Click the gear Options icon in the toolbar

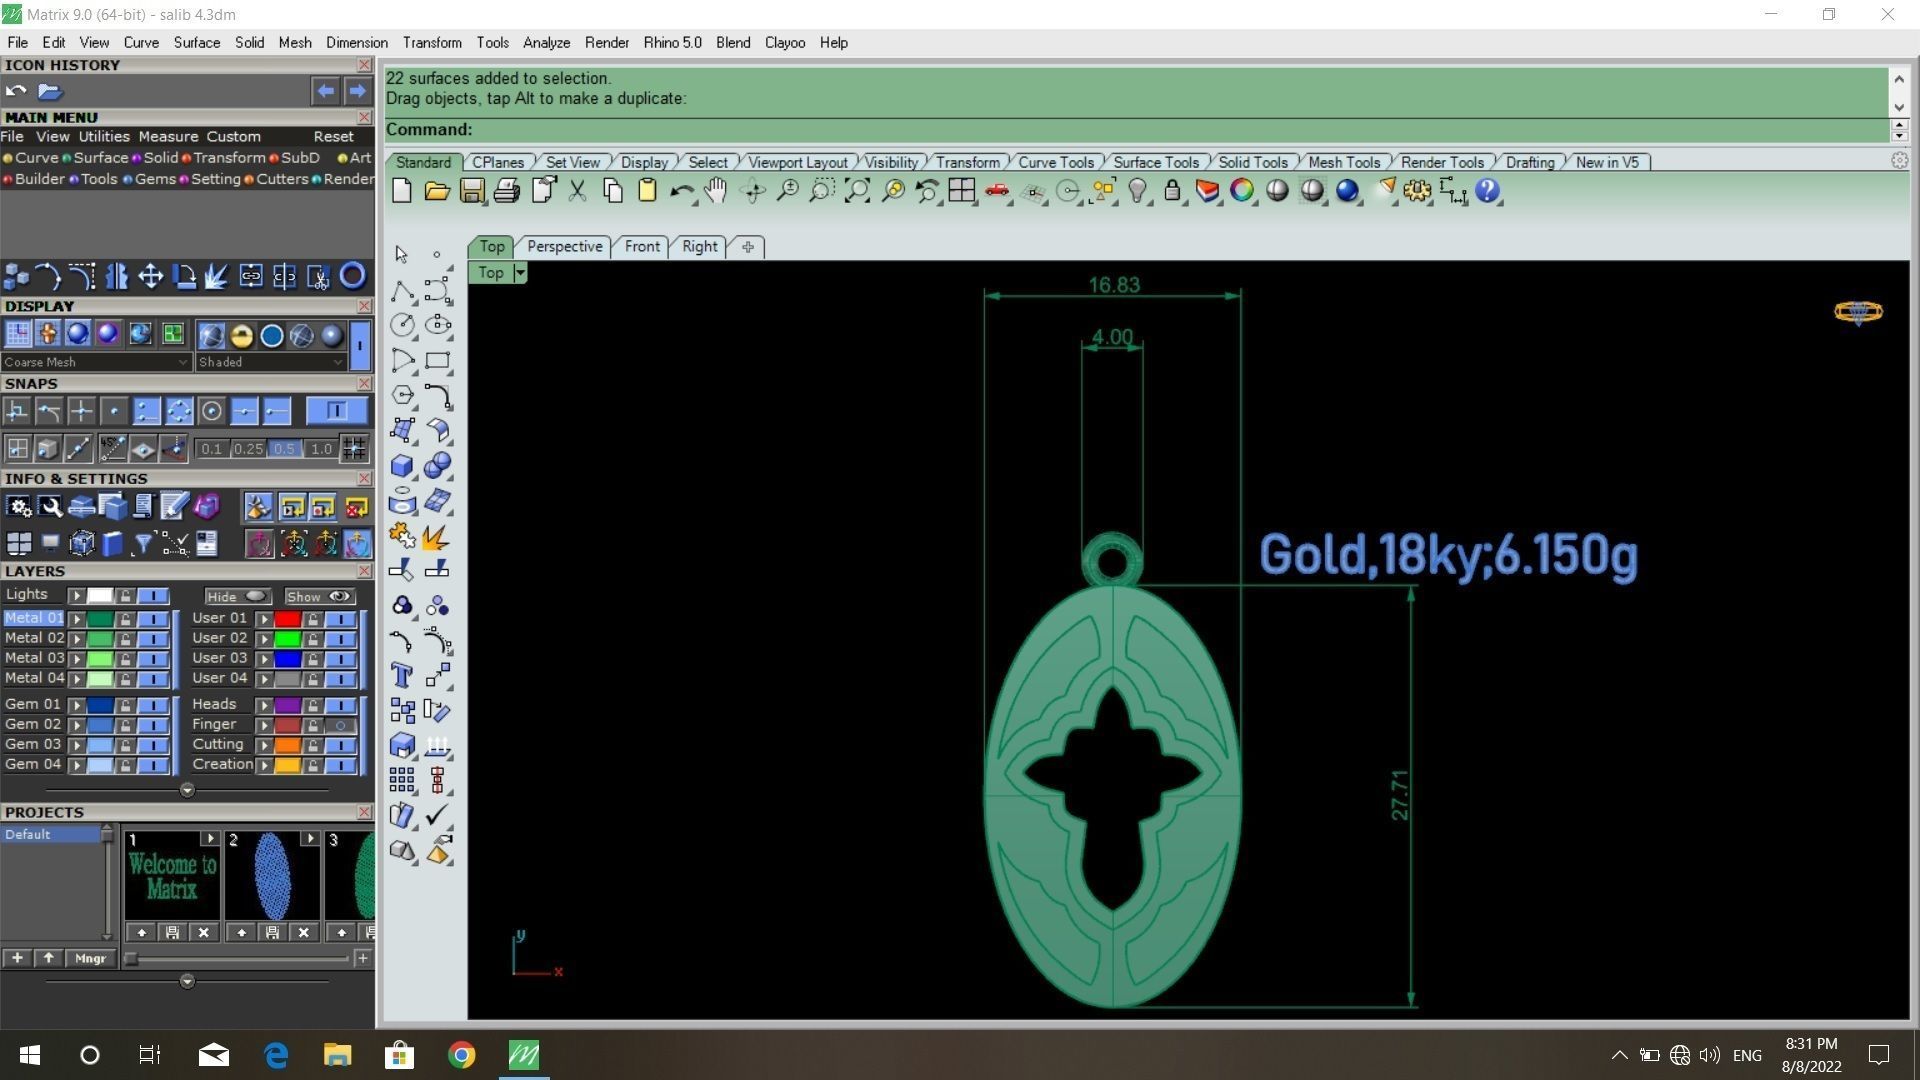1417,191
